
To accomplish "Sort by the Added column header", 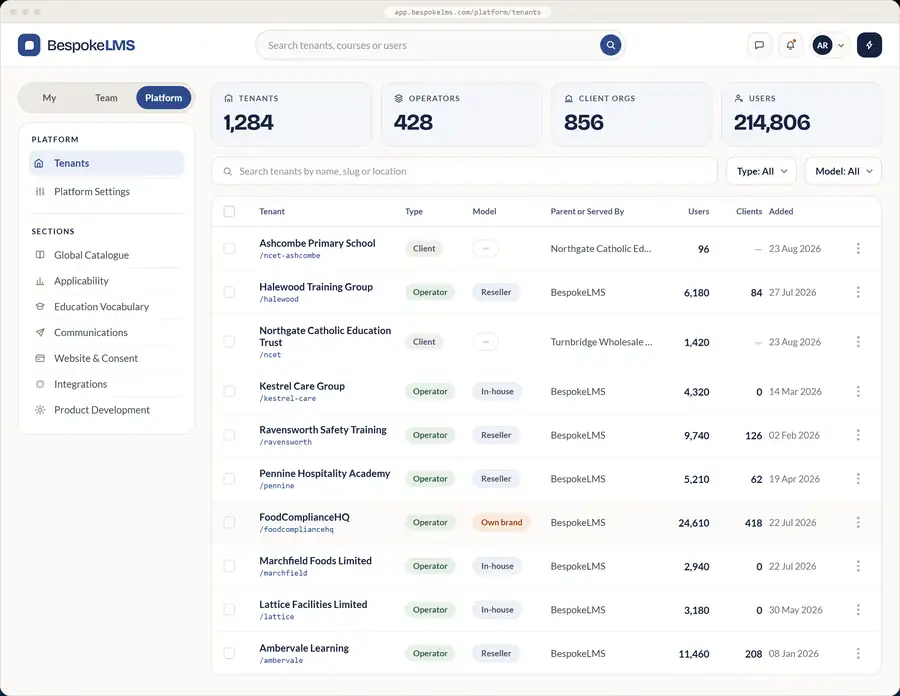I will click(781, 211).
